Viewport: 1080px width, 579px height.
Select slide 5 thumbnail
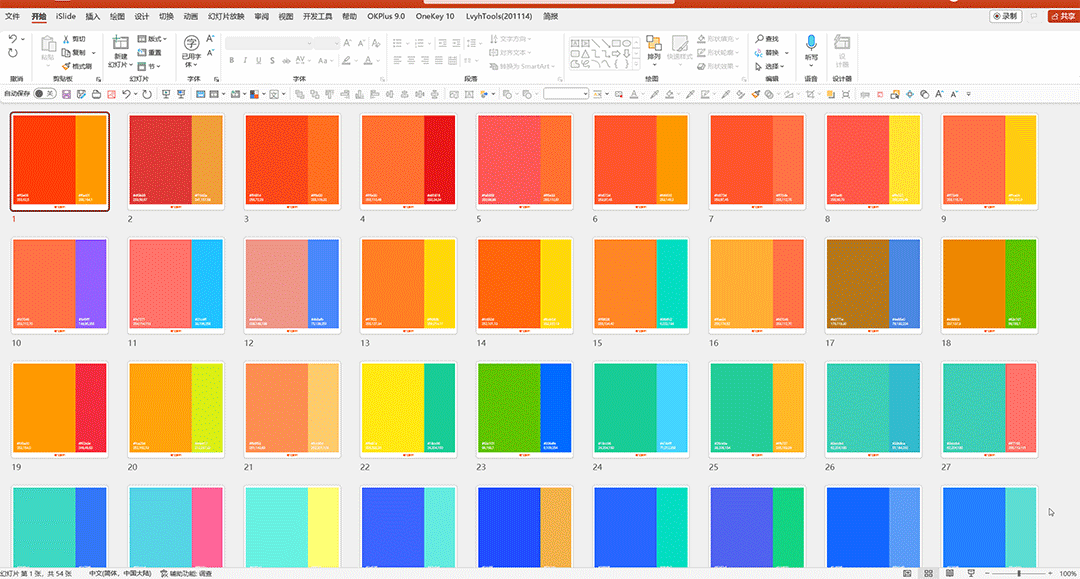(524, 162)
